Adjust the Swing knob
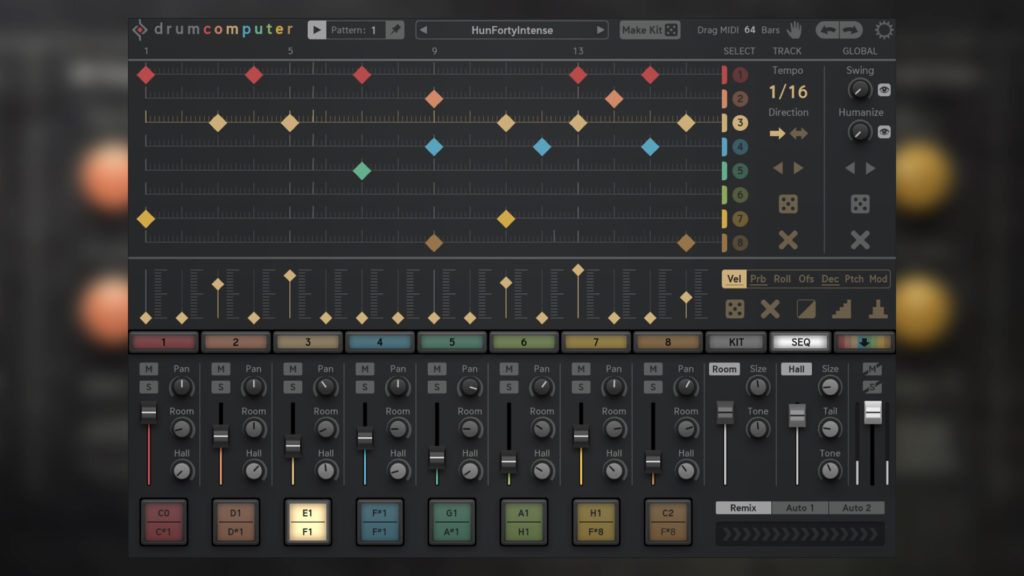 859,90
